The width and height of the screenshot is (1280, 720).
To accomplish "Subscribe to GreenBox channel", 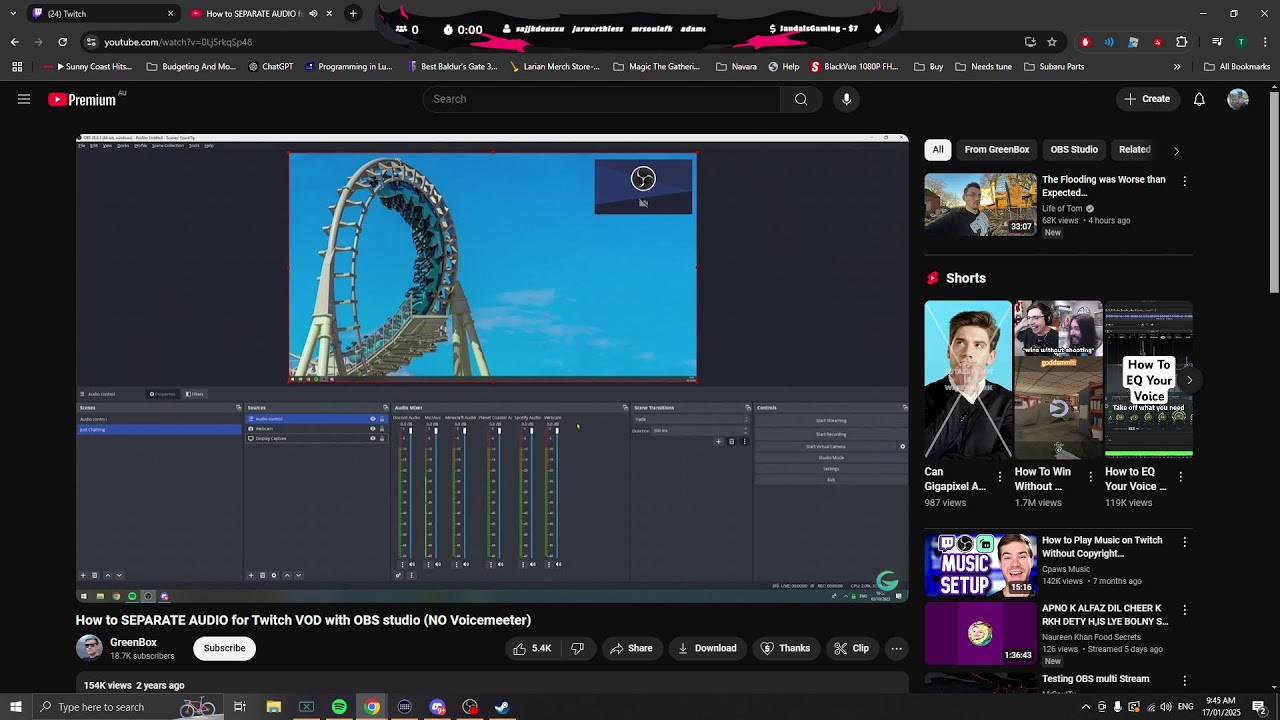I will tap(224, 648).
